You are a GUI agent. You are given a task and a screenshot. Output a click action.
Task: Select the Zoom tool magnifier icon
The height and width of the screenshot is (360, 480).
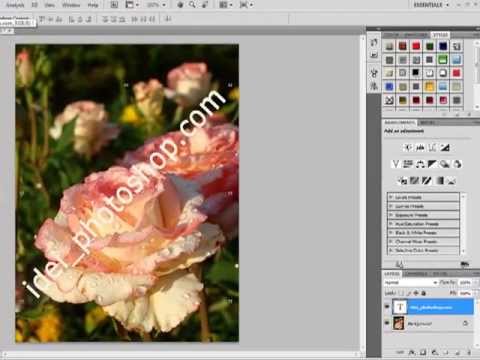[x=192, y=5]
